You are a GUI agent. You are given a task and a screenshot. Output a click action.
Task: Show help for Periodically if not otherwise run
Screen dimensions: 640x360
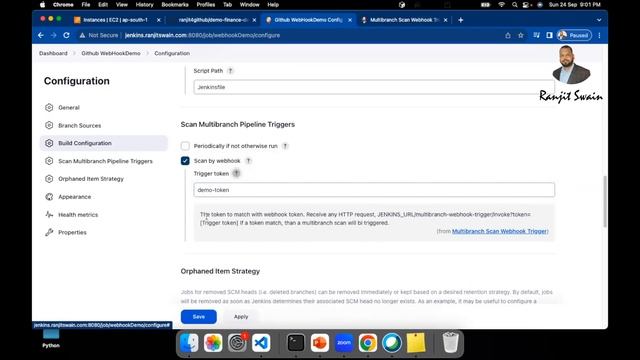tap(285, 146)
